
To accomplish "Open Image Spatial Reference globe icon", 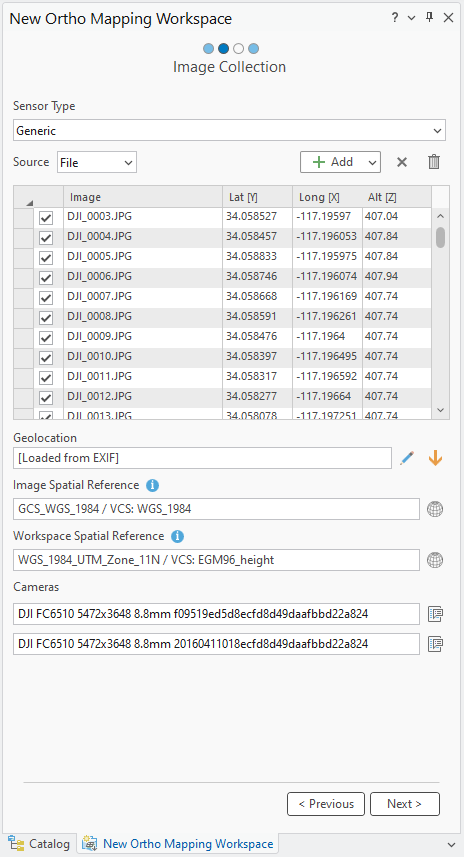I will pos(435,509).
